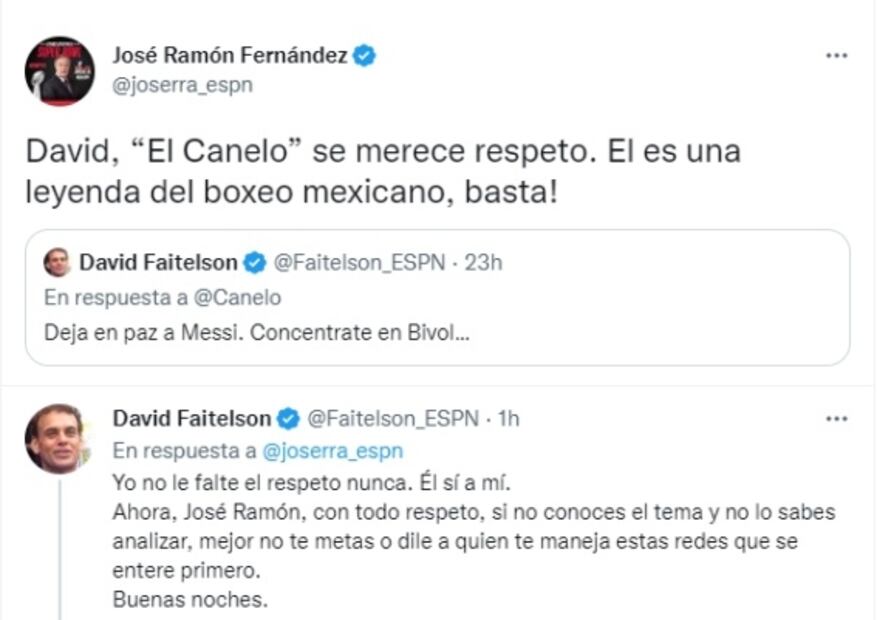
Task: Click David Faitelson's reply avatar
Action: (x=55, y=438)
